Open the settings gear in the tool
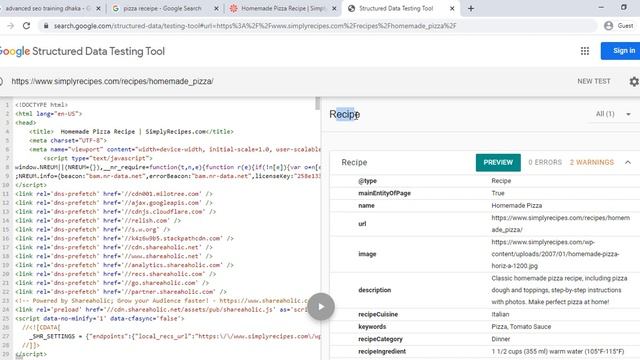The width and height of the screenshot is (640, 360). click(x=634, y=81)
